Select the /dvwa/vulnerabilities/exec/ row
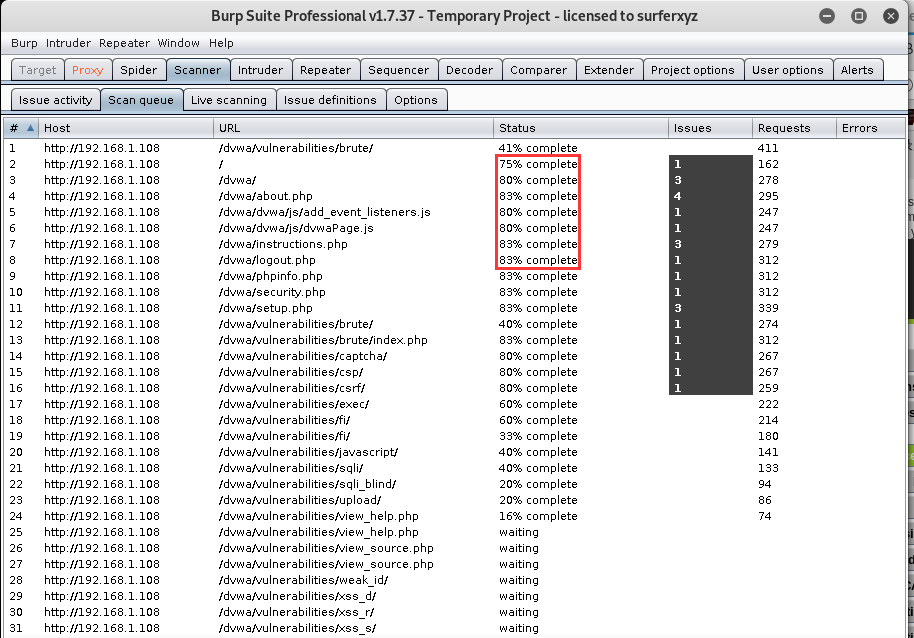The width and height of the screenshot is (914, 638). [x=455, y=404]
